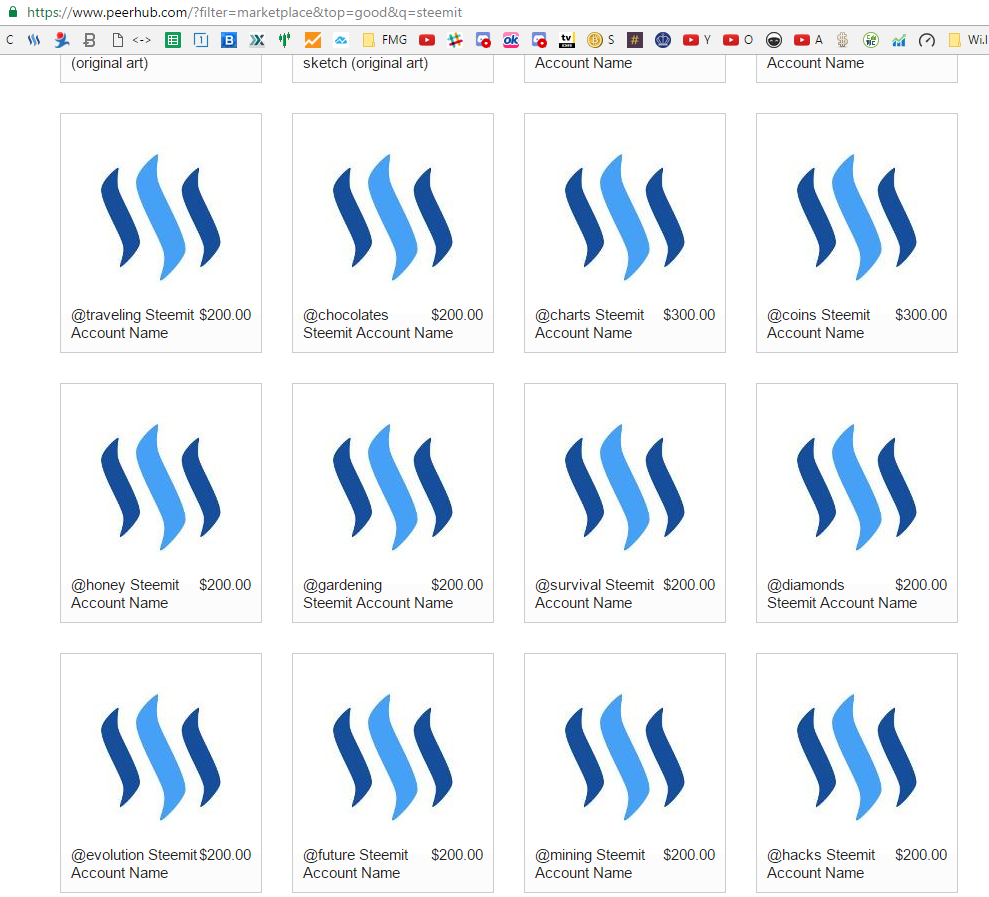Open the YouTube 'O' bookmark
The width and height of the screenshot is (989, 897).
coord(738,40)
